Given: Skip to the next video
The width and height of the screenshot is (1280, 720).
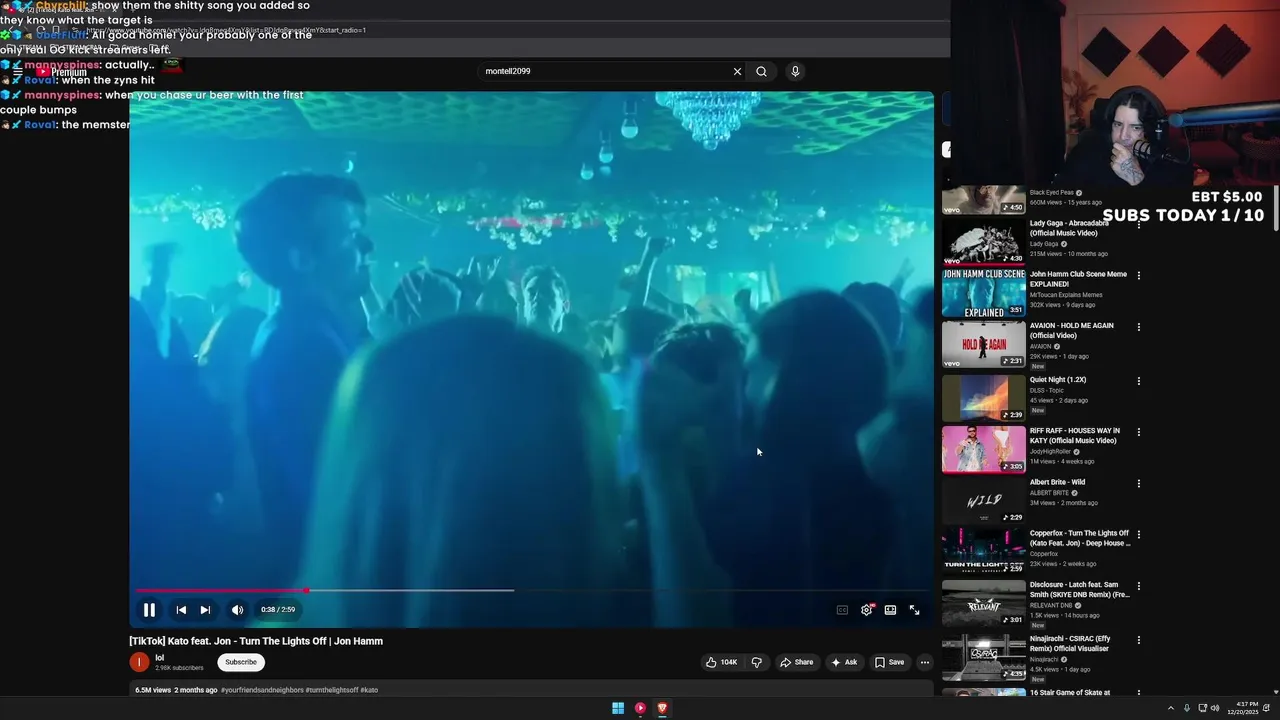Looking at the screenshot, I should tap(205, 610).
